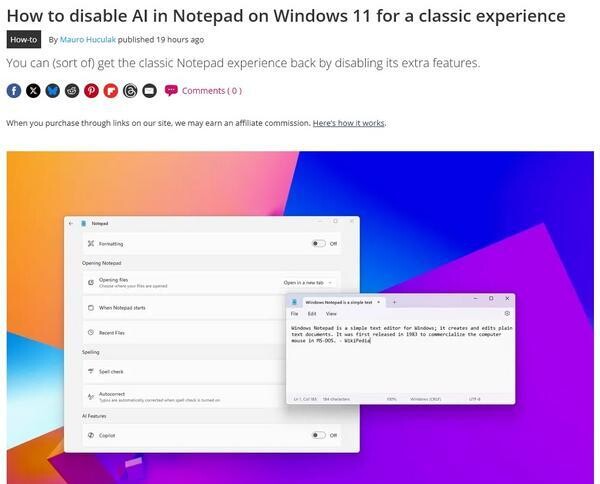Add a new tab in Notepad

(394, 302)
